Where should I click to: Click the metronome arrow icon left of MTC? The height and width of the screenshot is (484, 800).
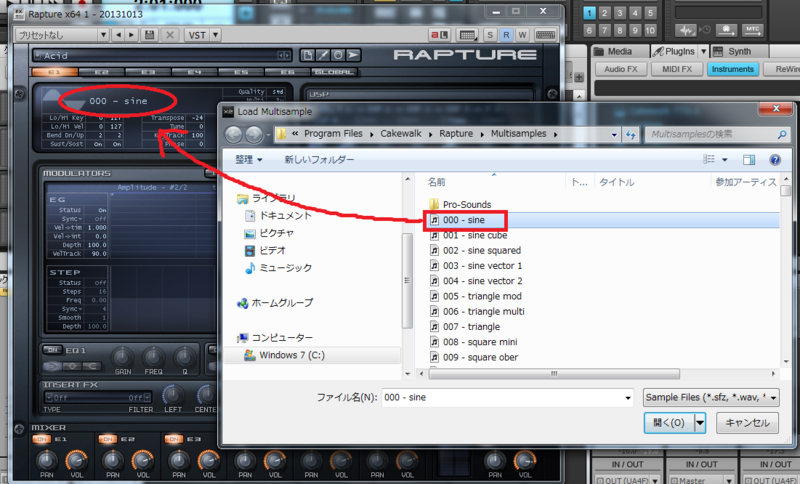tap(726, 30)
